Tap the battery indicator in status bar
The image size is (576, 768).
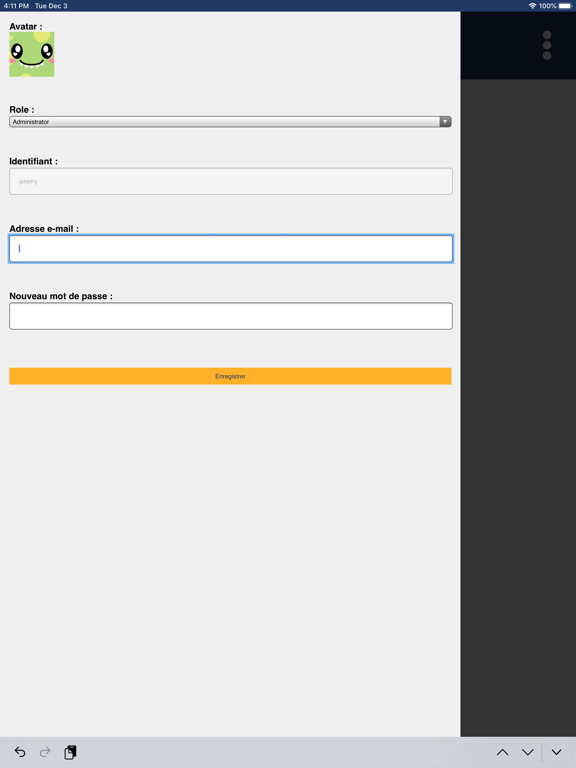click(565, 6)
